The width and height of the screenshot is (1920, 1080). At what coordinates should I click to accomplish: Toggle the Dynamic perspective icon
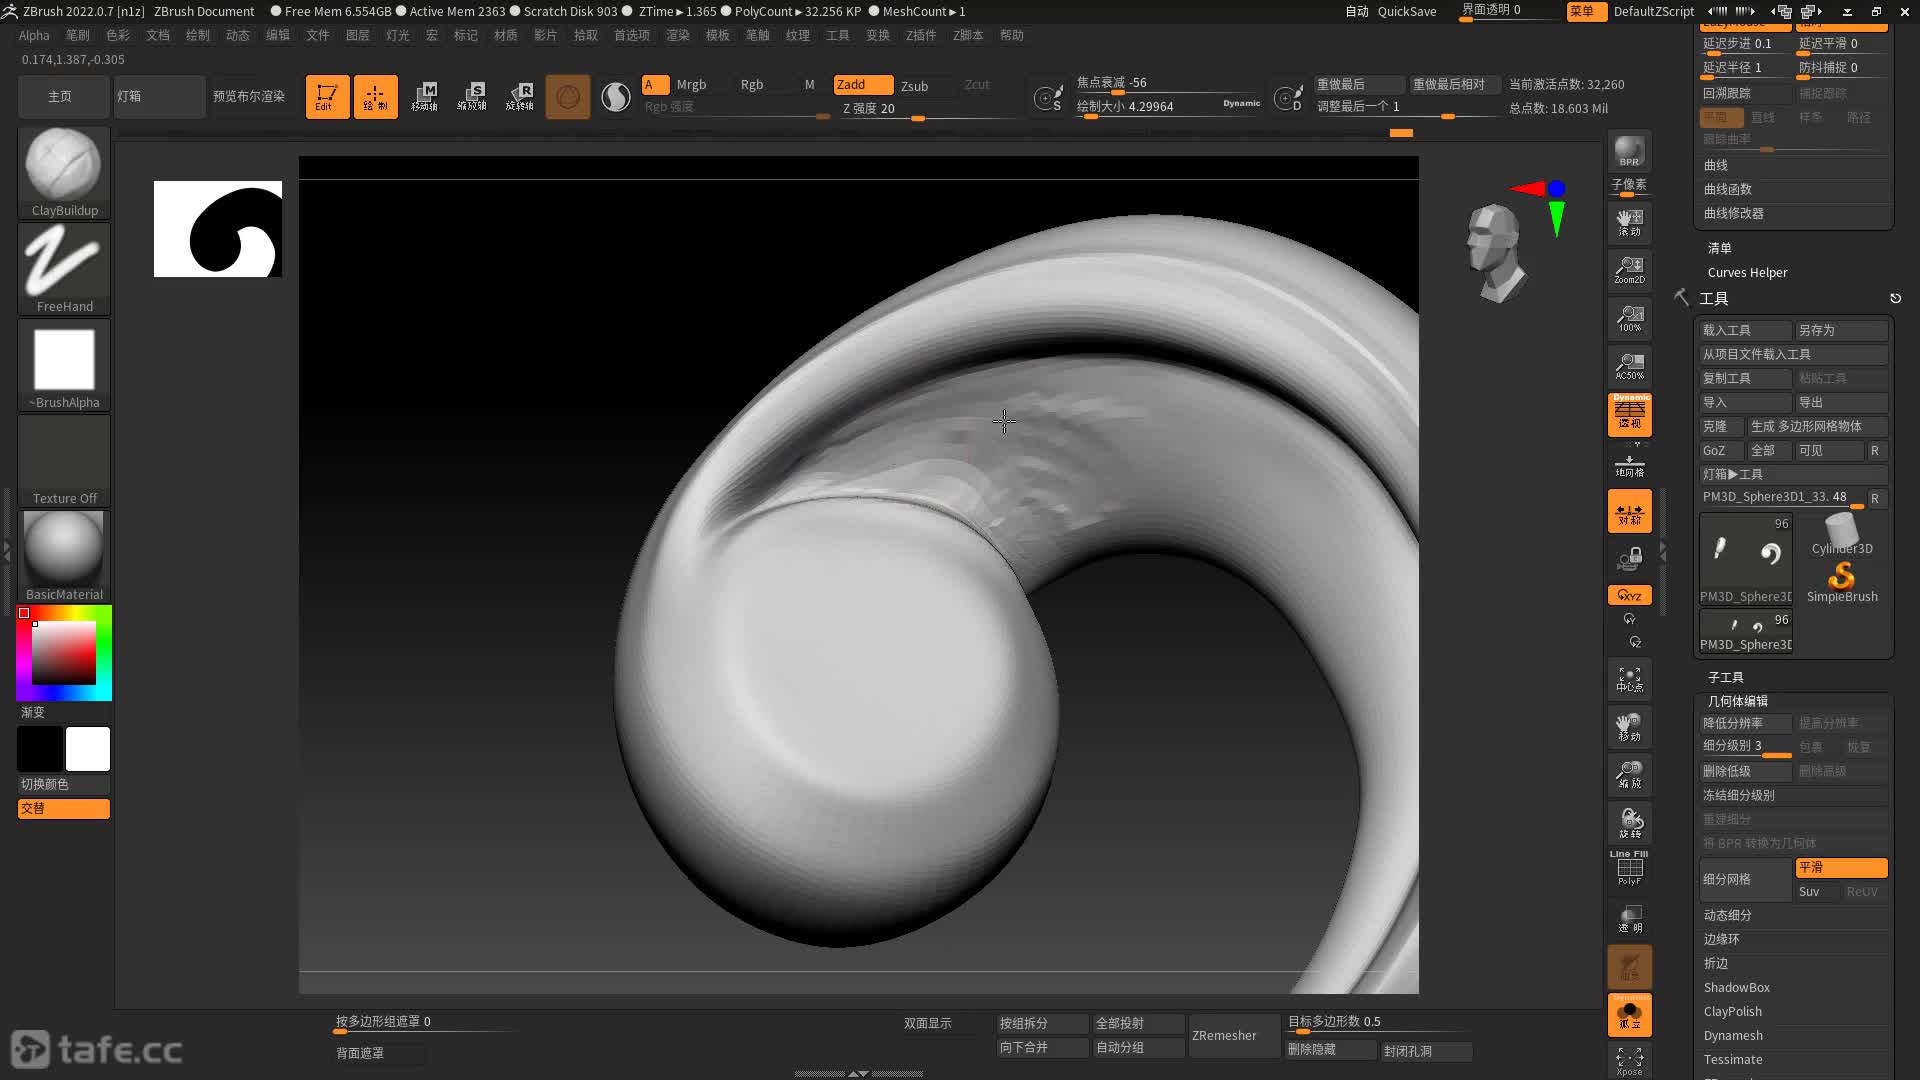click(1629, 414)
